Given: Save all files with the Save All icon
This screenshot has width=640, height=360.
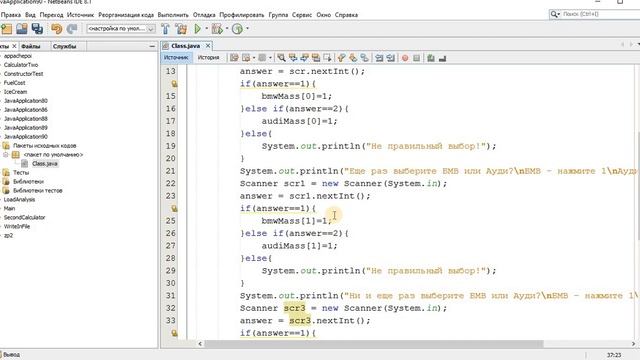Looking at the screenshot, I should (37, 29).
